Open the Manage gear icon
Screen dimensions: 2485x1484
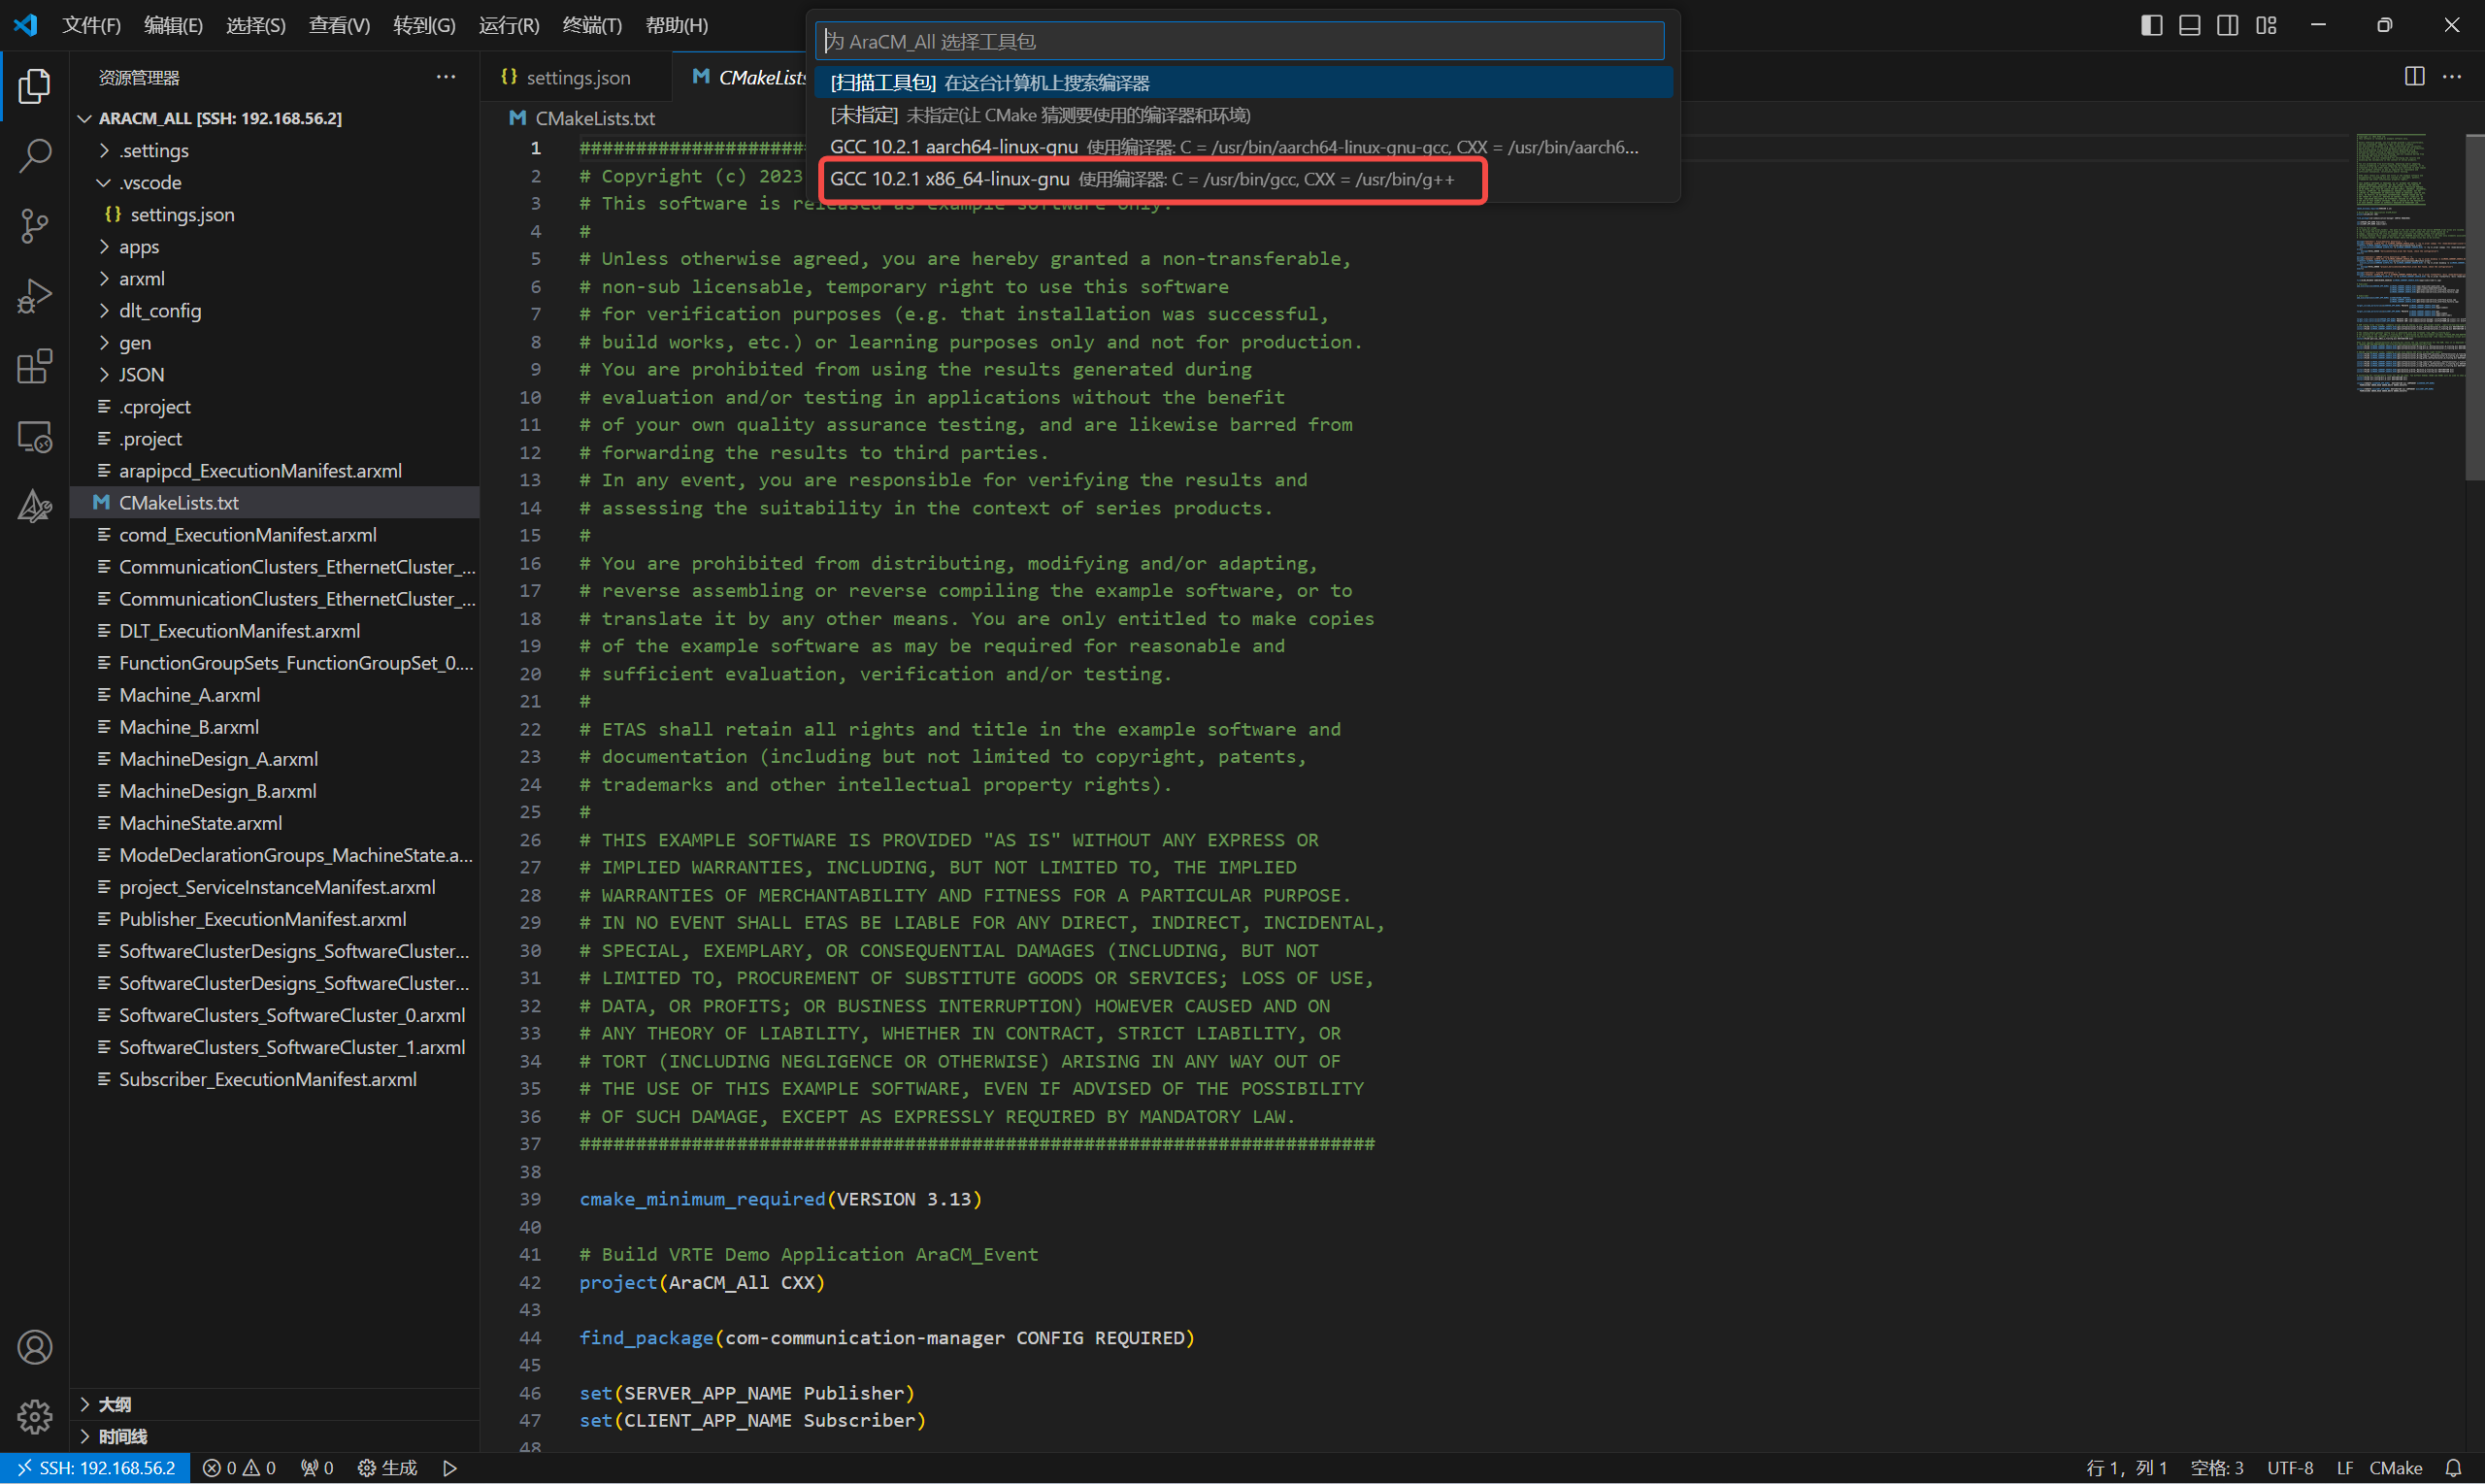tap(34, 1416)
